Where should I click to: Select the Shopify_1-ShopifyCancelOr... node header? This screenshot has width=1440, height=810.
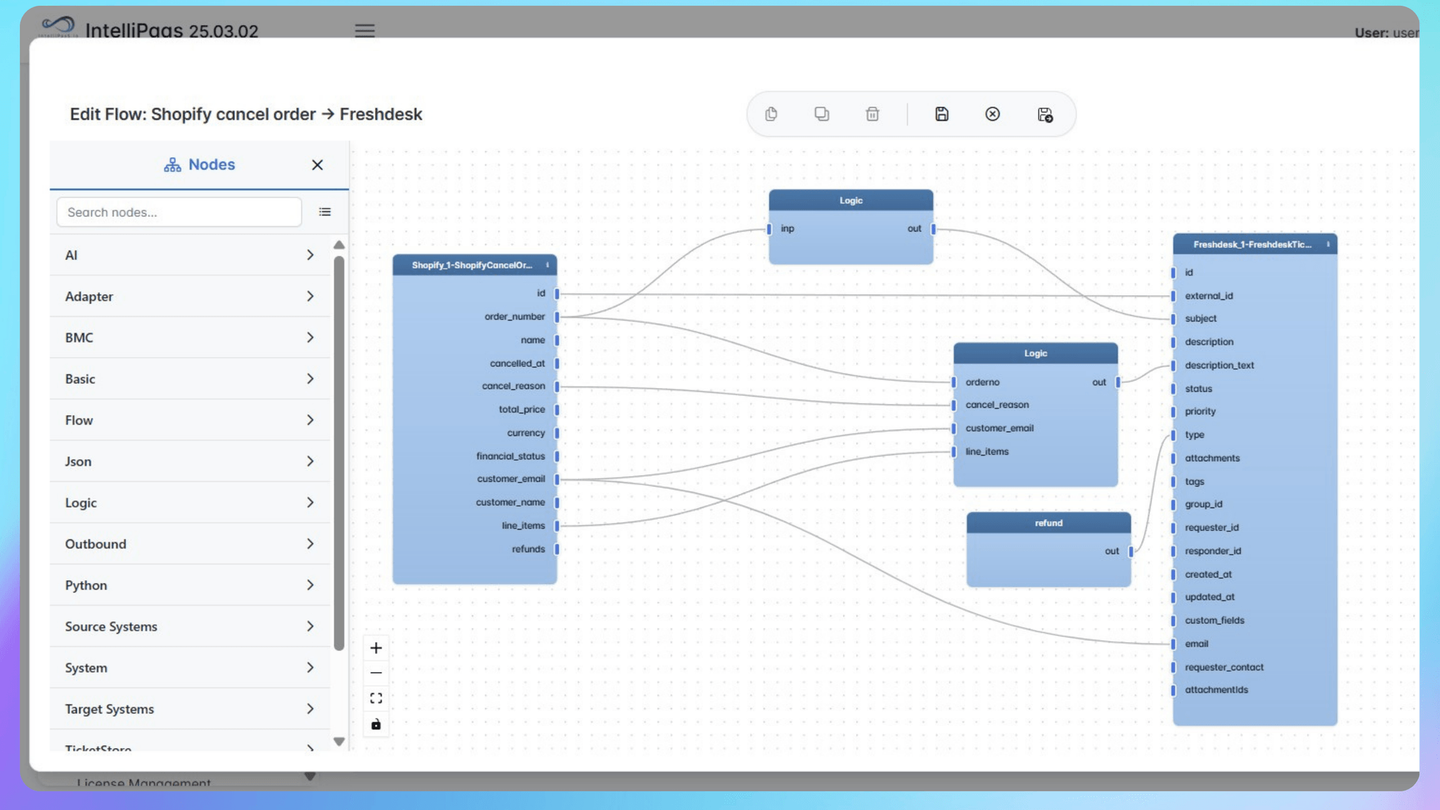click(x=475, y=265)
